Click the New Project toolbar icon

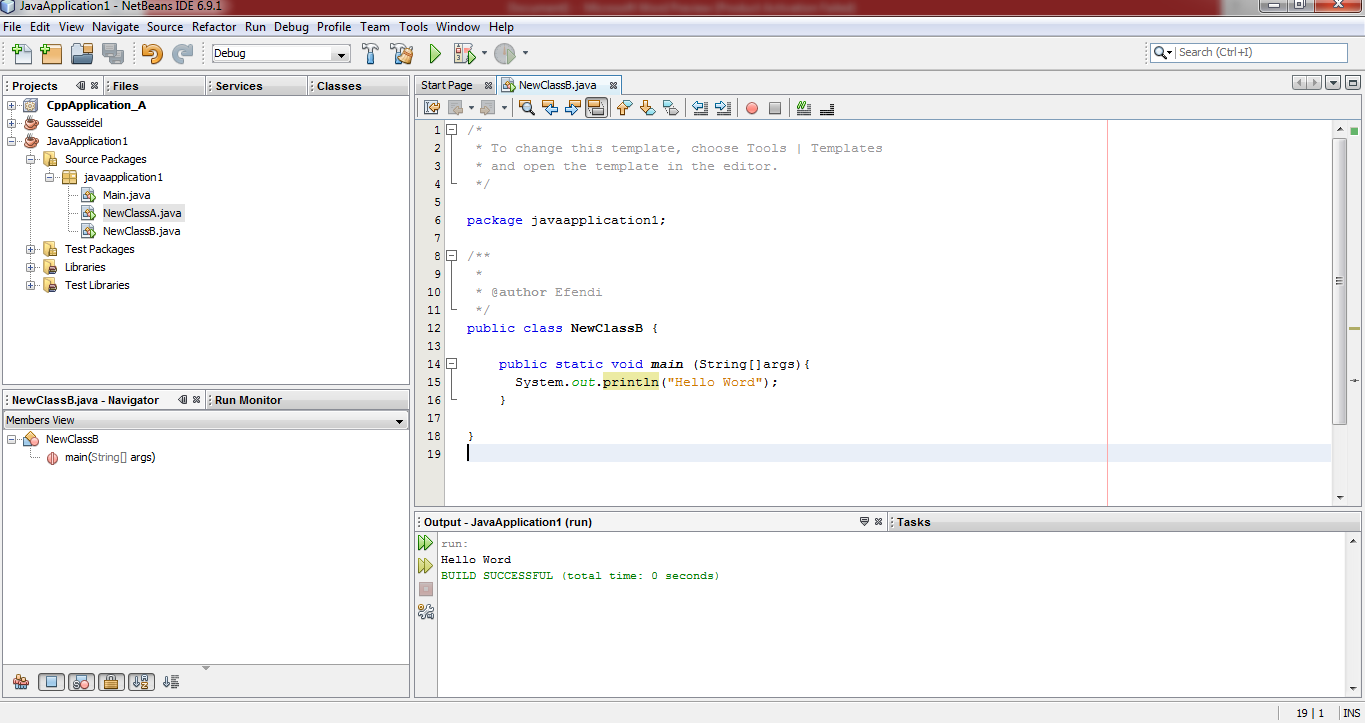click(50, 54)
